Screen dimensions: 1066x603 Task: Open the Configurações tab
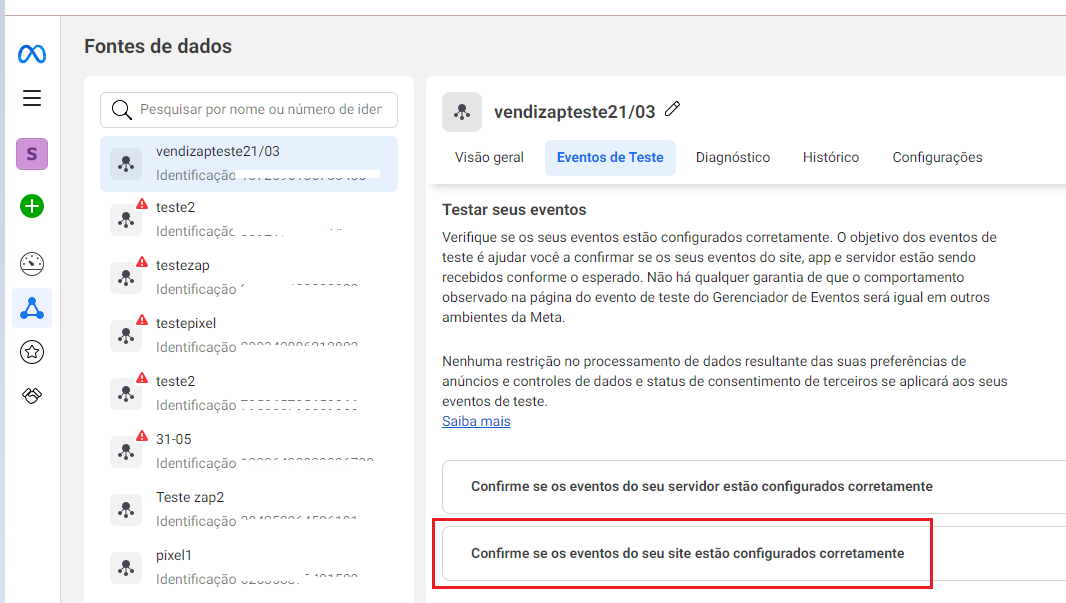(937, 158)
